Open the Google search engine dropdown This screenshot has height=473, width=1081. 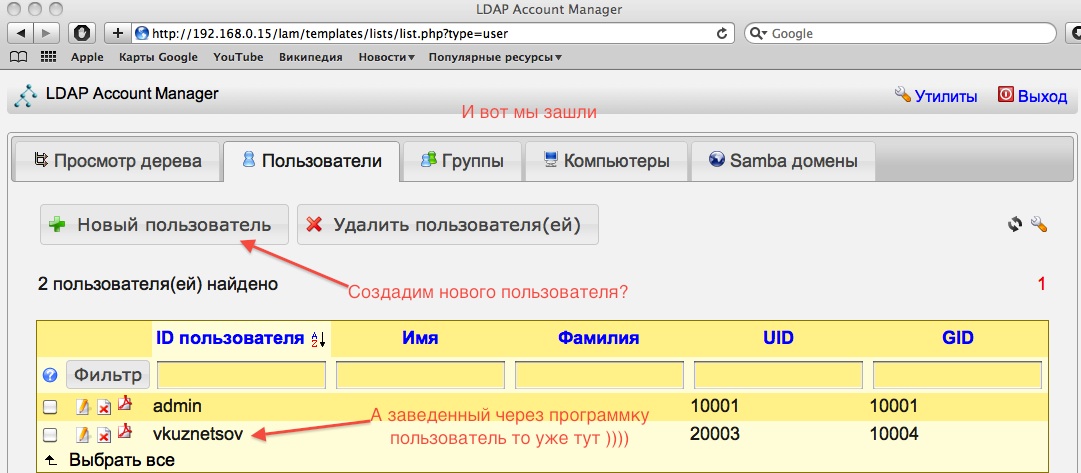758,33
